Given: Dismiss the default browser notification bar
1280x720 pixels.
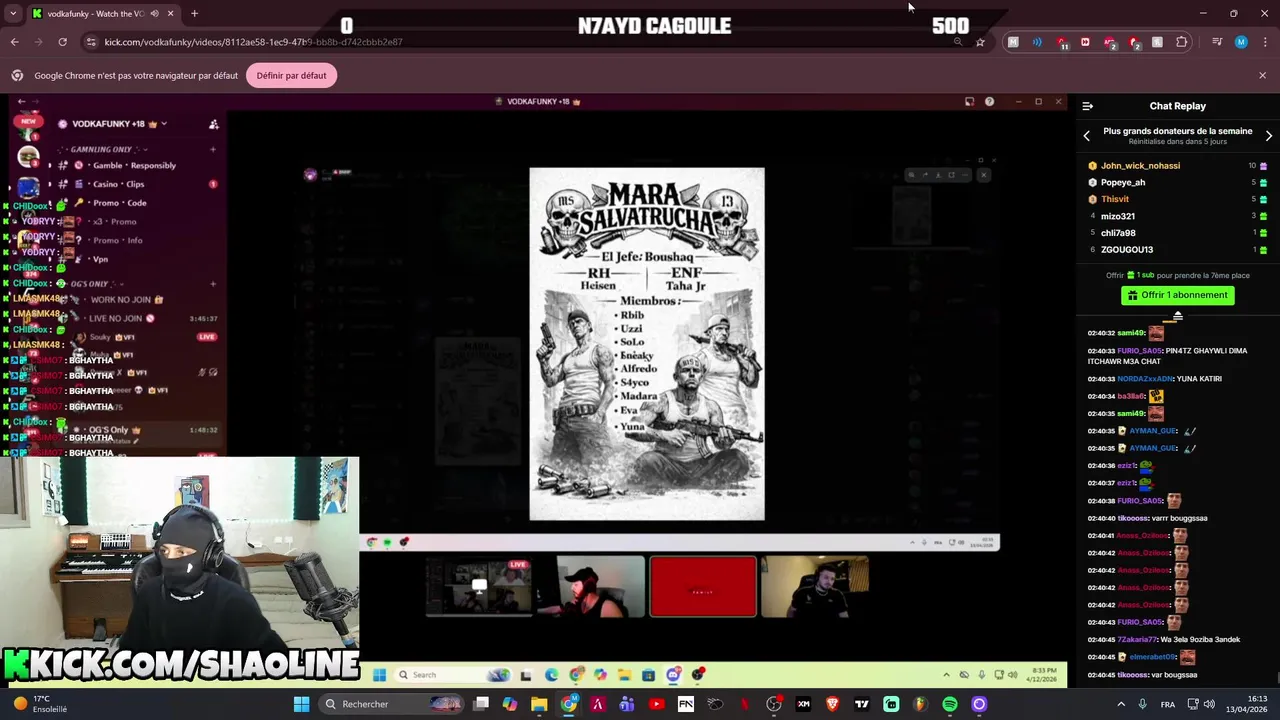Looking at the screenshot, I should pos(1262,76).
